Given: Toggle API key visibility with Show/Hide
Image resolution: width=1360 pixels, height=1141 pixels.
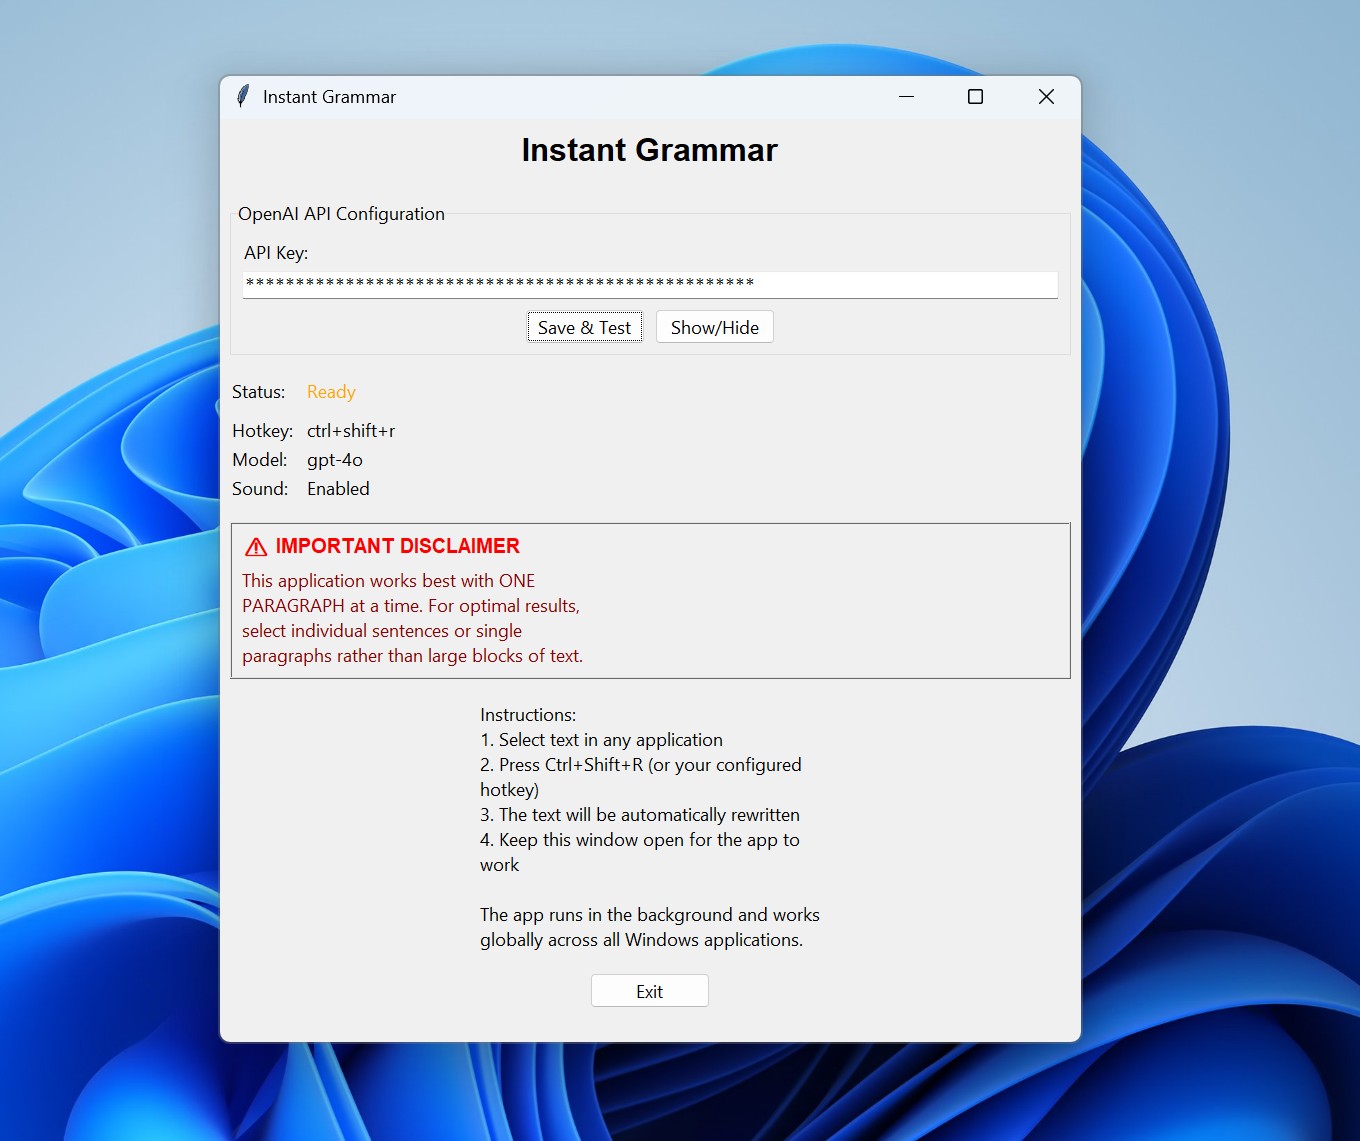Looking at the screenshot, I should tap(713, 326).
